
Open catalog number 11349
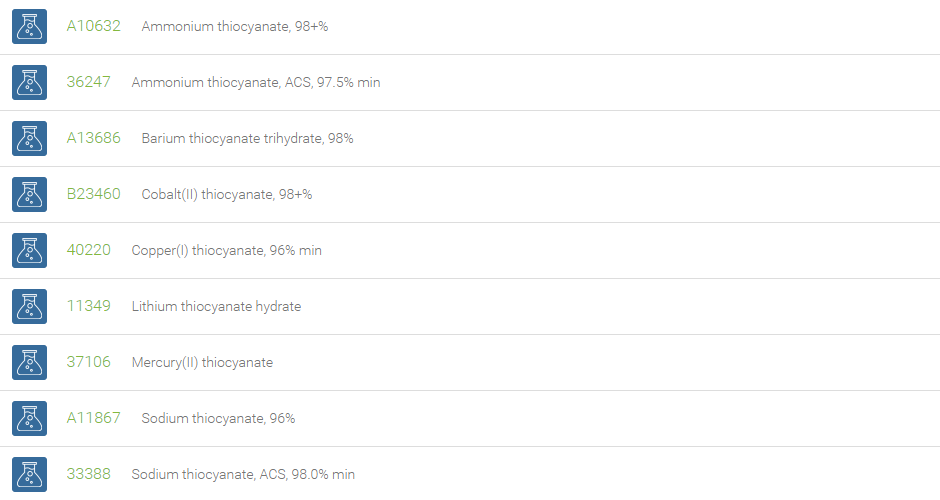[x=89, y=306]
